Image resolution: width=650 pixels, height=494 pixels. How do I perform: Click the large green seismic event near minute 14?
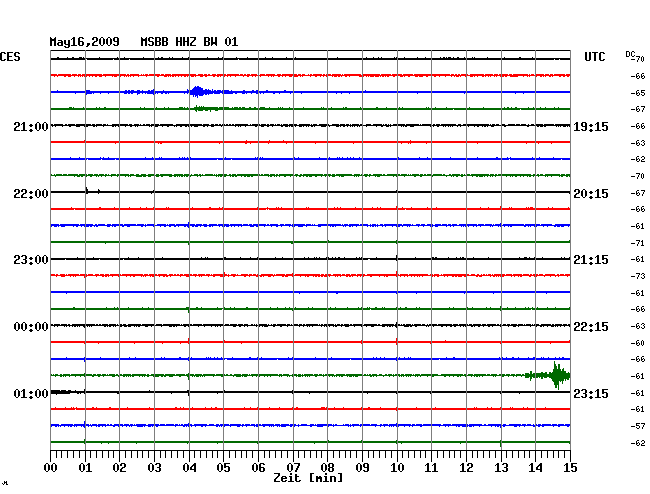[x=556, y=376]
